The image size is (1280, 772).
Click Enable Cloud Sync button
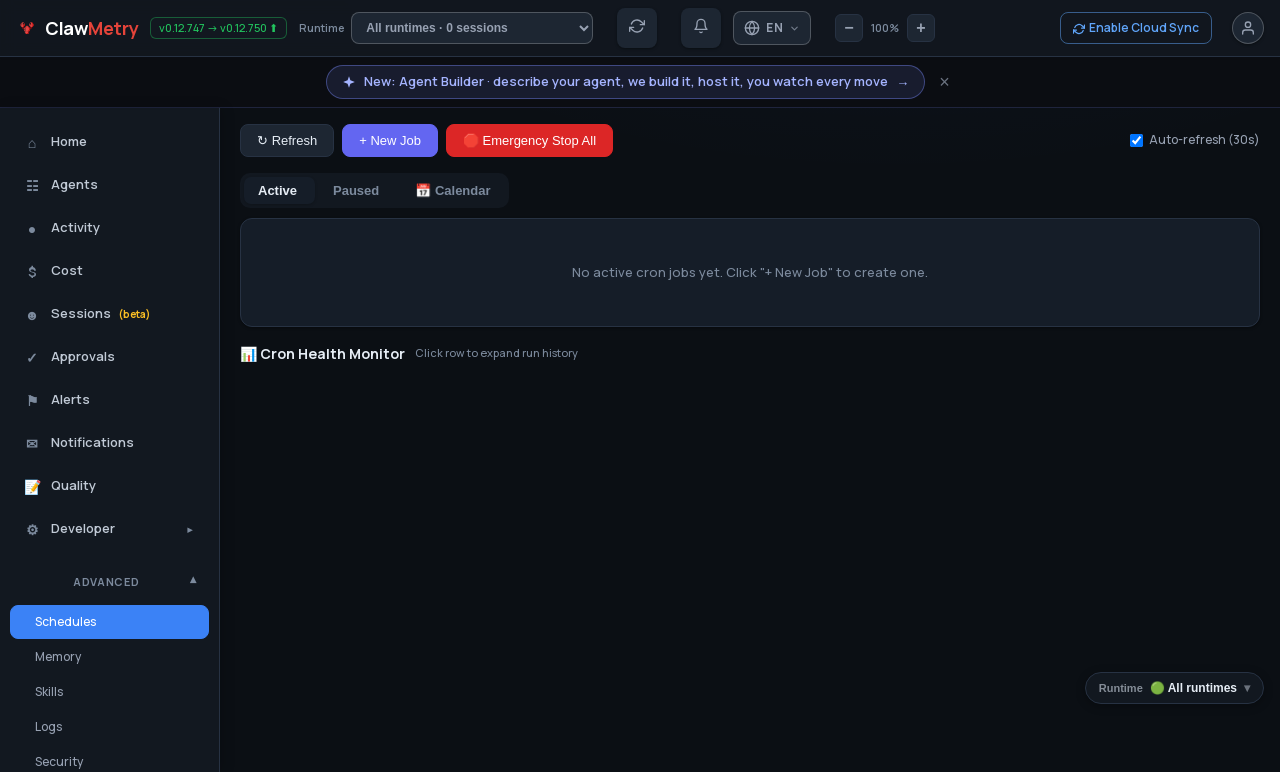click(x=1136, y=28)
